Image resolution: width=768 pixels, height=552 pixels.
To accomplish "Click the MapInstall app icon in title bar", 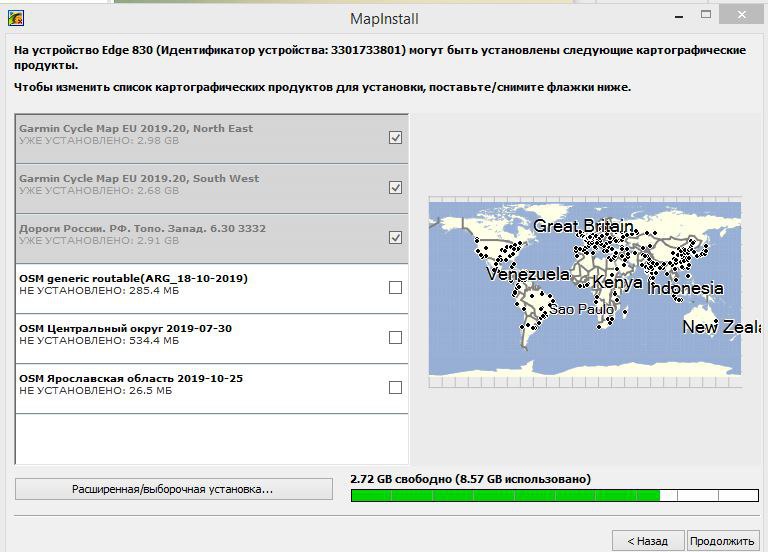I will (16, 19).
